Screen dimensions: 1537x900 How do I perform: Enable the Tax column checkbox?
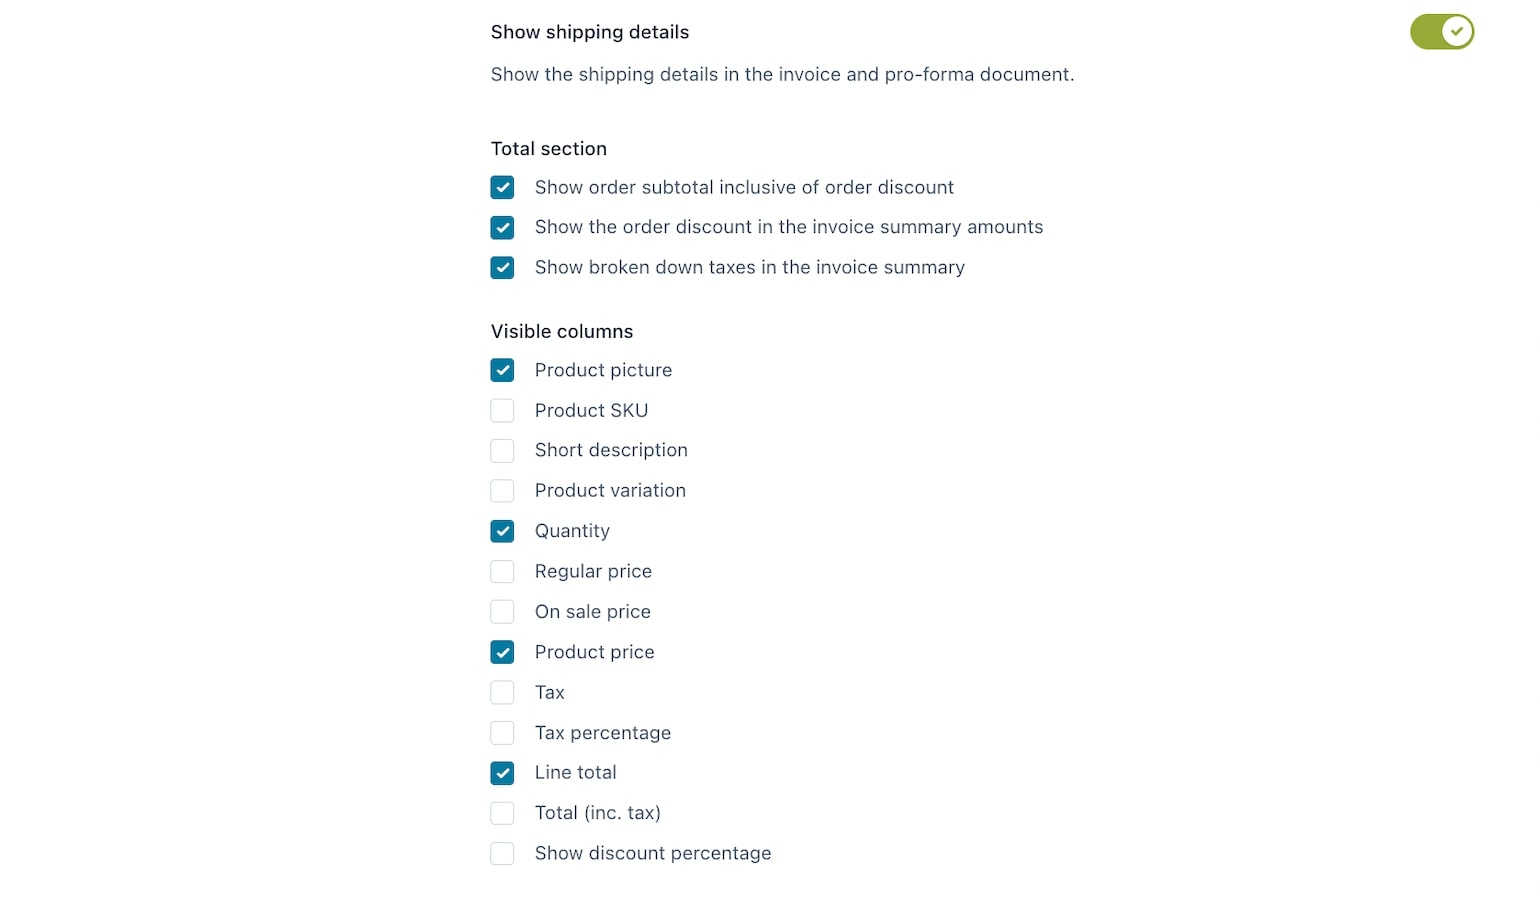coord(502,692)
